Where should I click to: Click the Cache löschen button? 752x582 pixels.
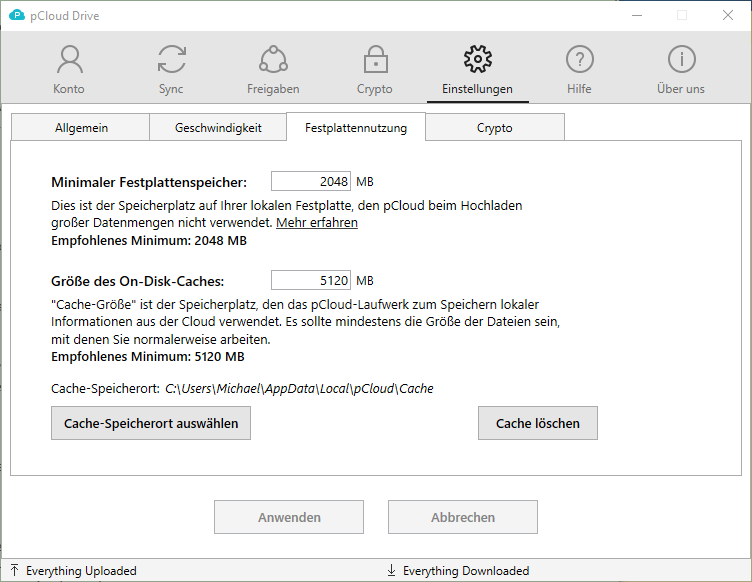point(538,423)
